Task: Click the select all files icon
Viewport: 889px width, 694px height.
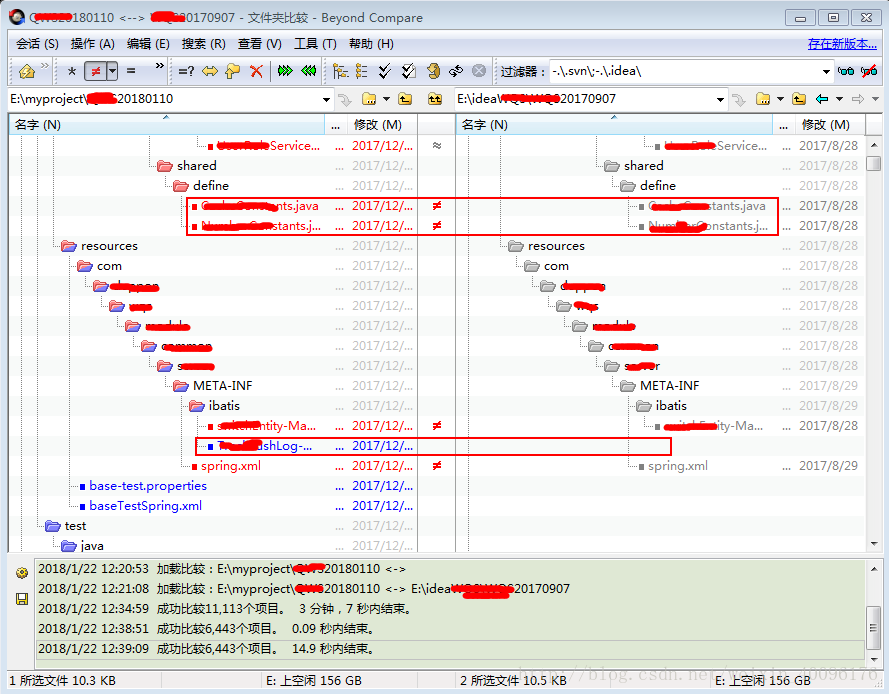Action: pos(408,71)
